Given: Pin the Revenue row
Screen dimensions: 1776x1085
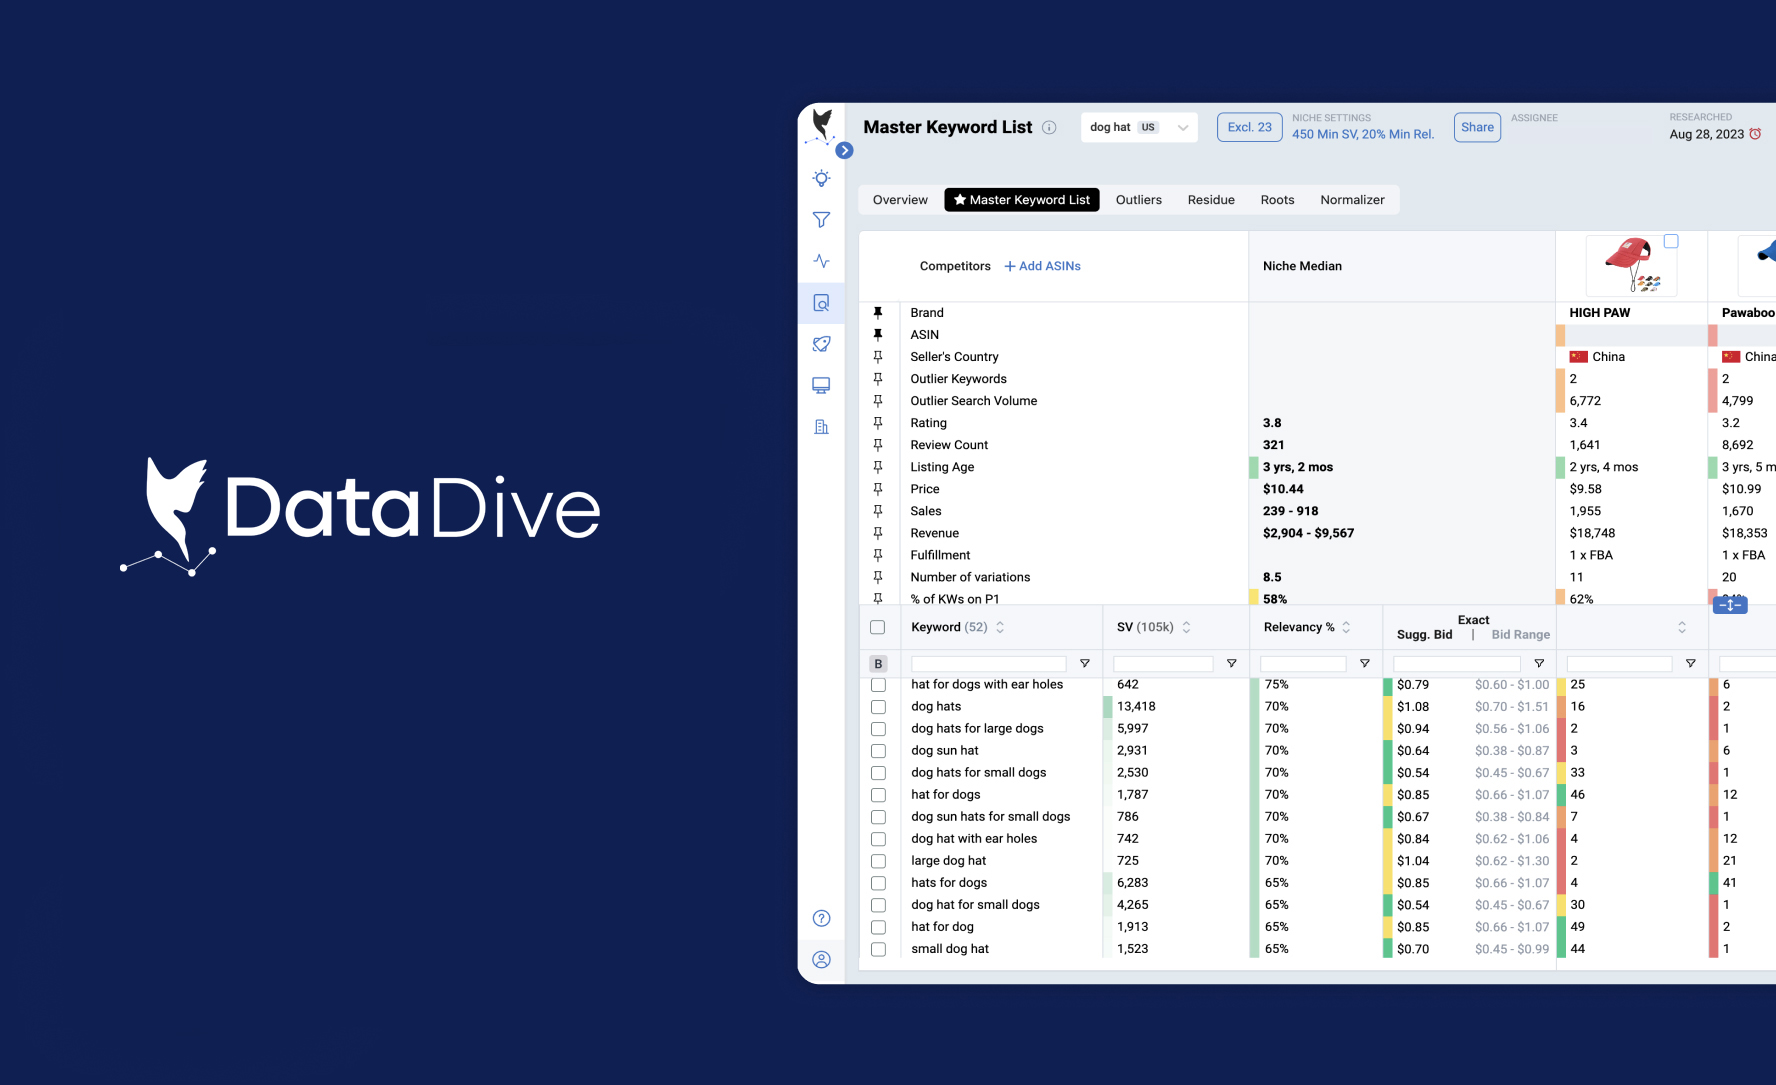Looking at the screenshot, I should (x=878, y=532).
